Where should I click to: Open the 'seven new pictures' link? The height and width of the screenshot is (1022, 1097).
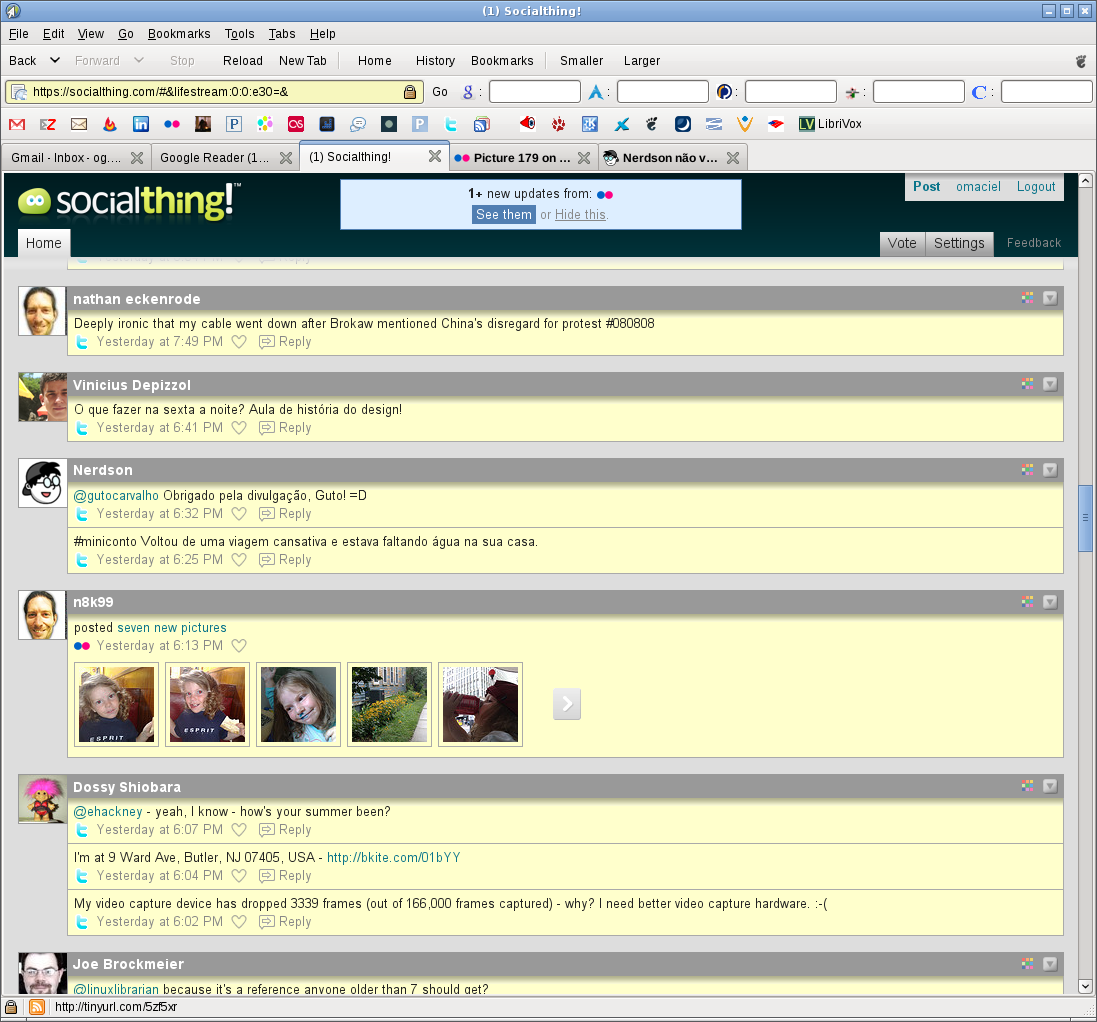pyautogui.click(x=172, y=628)
